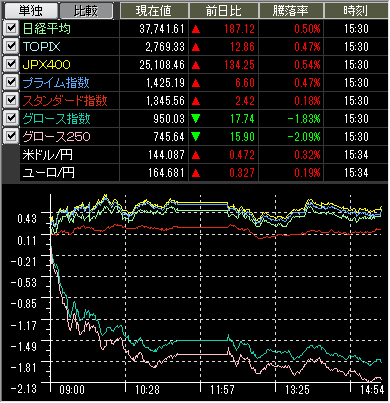Click the red up arrow for ユーロ/円

[196, 173]
